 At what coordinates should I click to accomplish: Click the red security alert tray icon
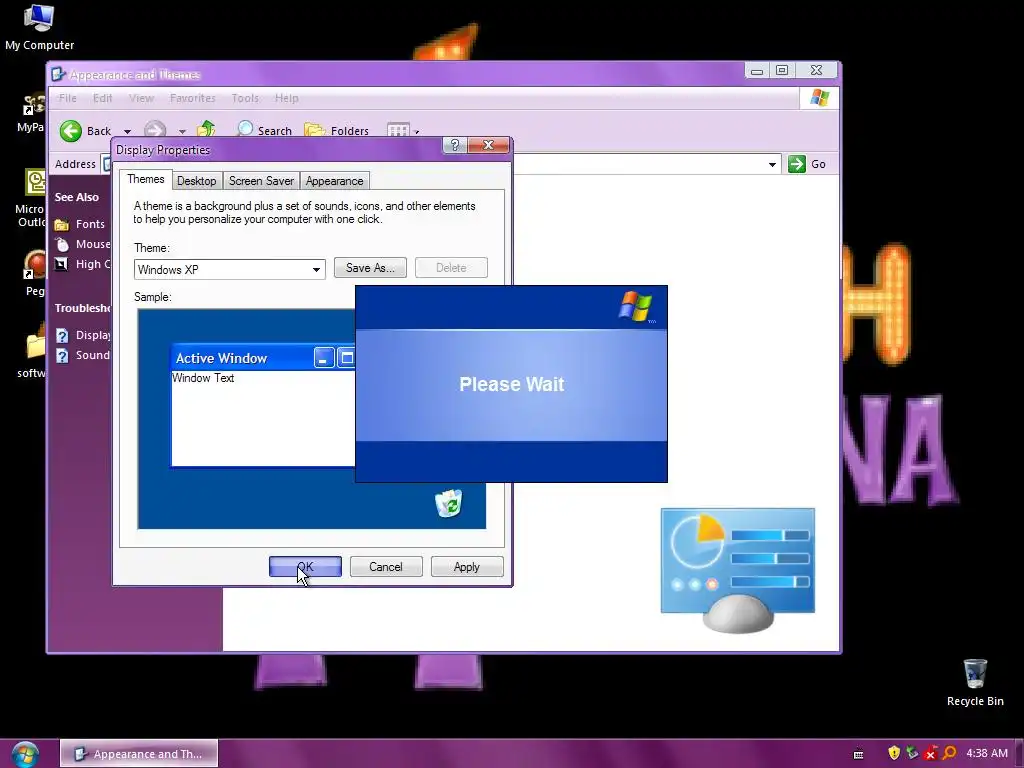coord(931,754)
